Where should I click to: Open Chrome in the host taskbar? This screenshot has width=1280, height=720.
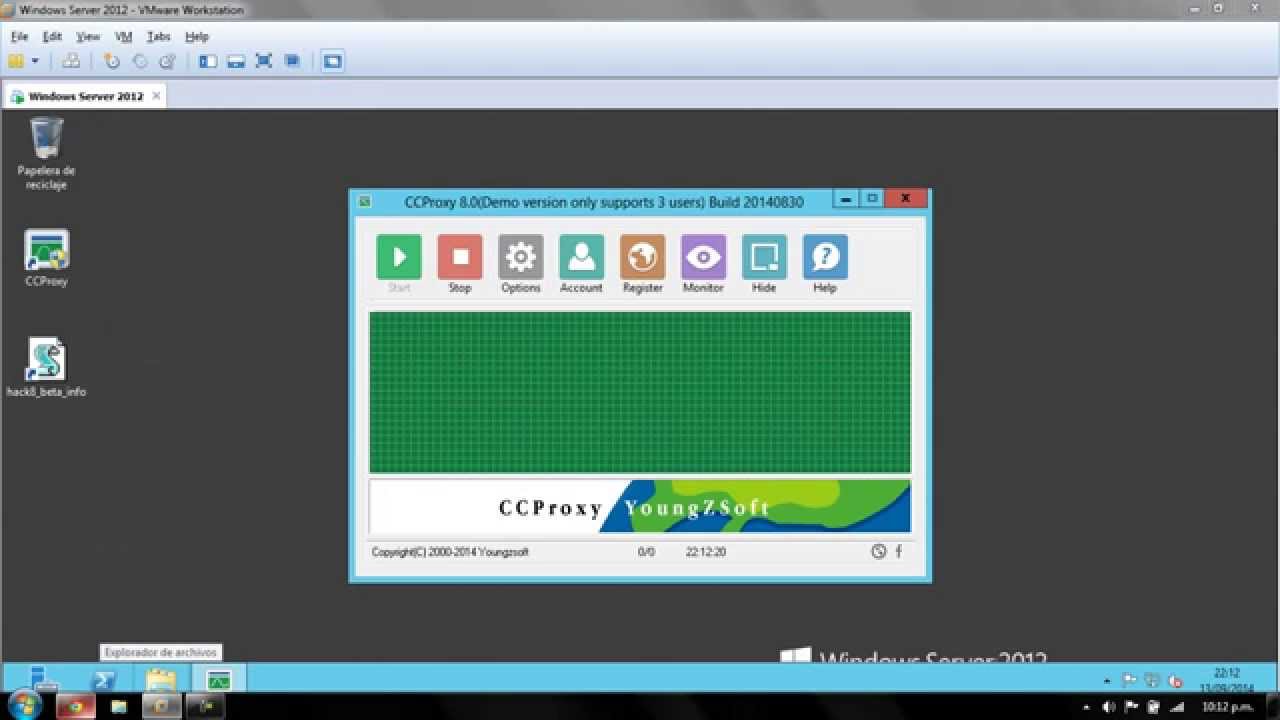(75, 706)
